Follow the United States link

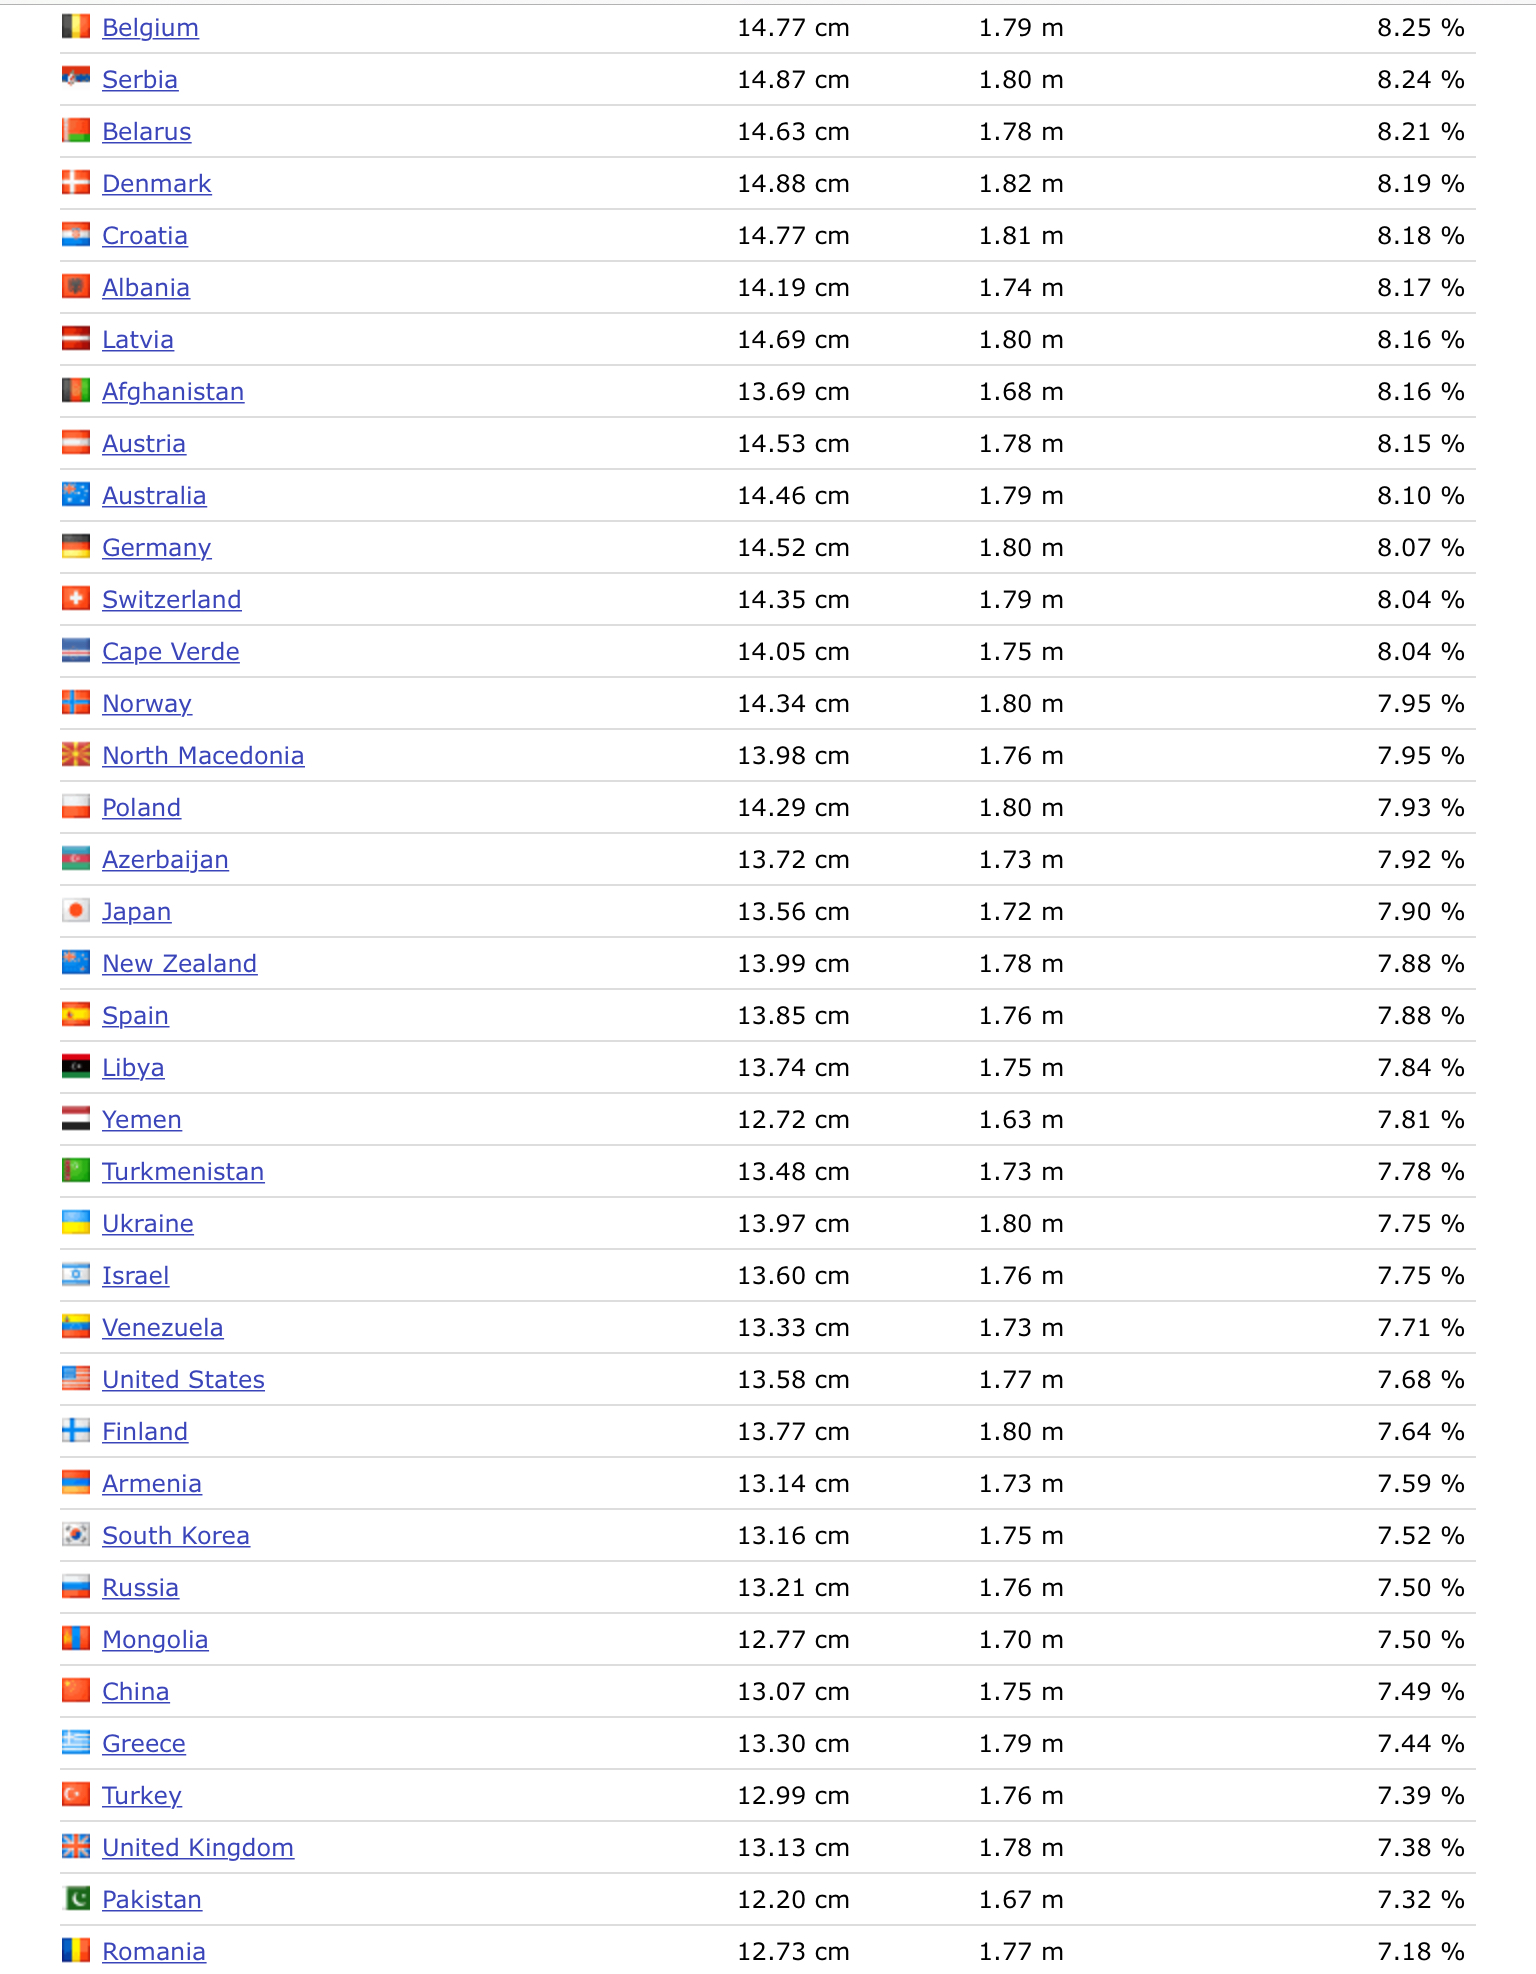click(x=184, y=1380)
